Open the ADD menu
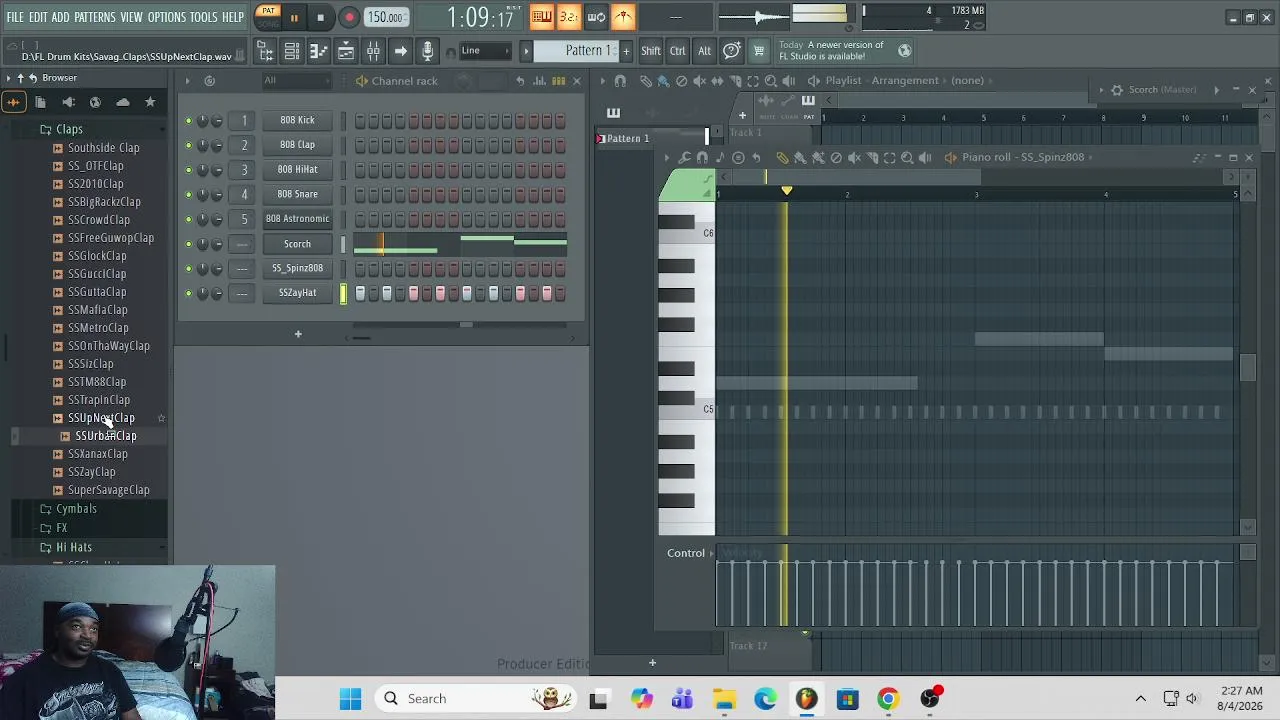This screenshot has height=720, width=1280. [x=61, y=17]
